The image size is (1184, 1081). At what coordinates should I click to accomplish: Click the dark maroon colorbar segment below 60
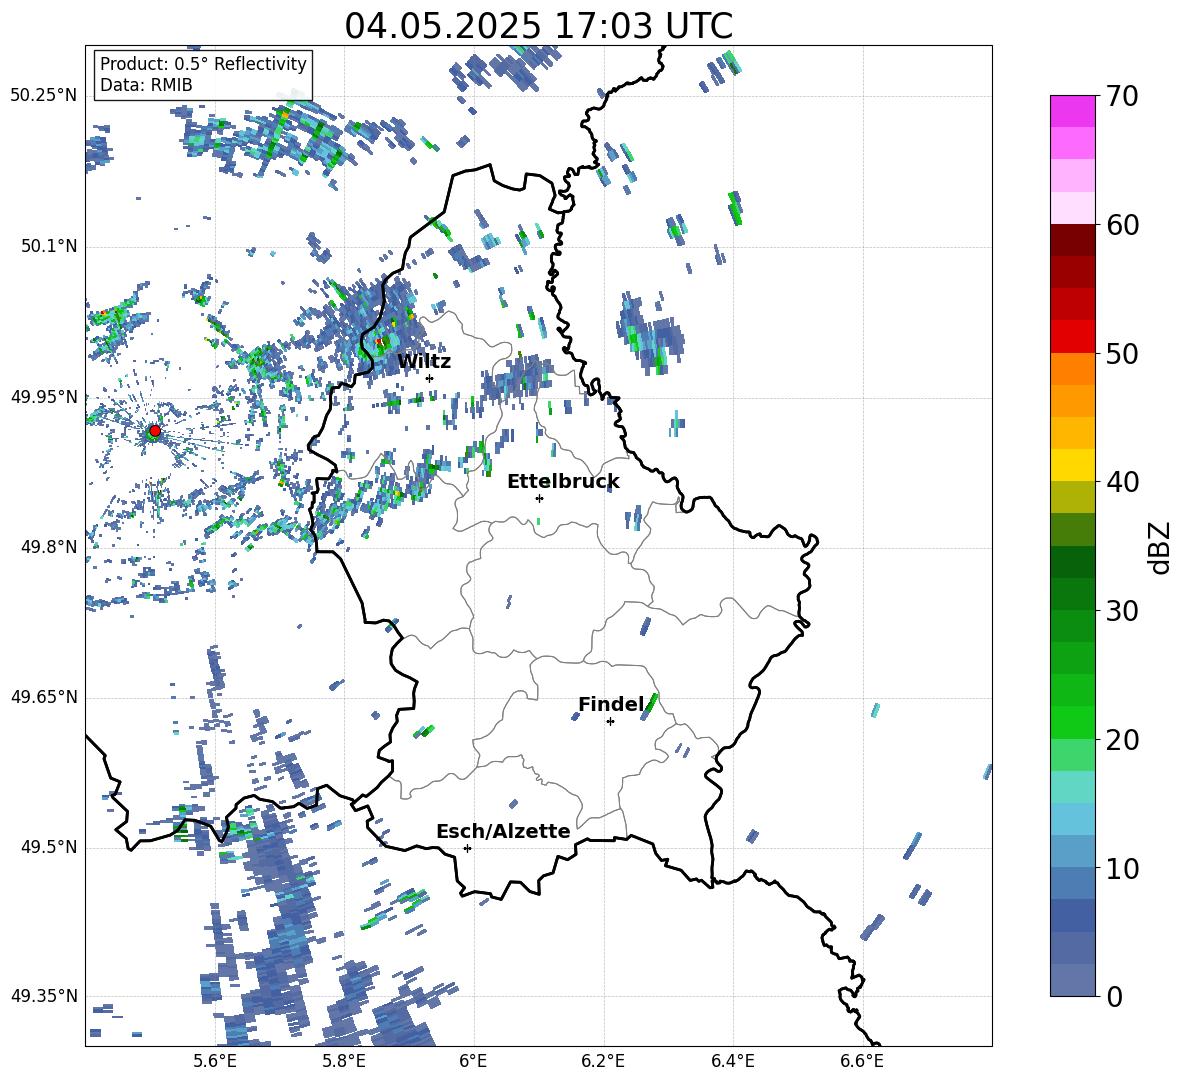click(x=1072, y=241)
